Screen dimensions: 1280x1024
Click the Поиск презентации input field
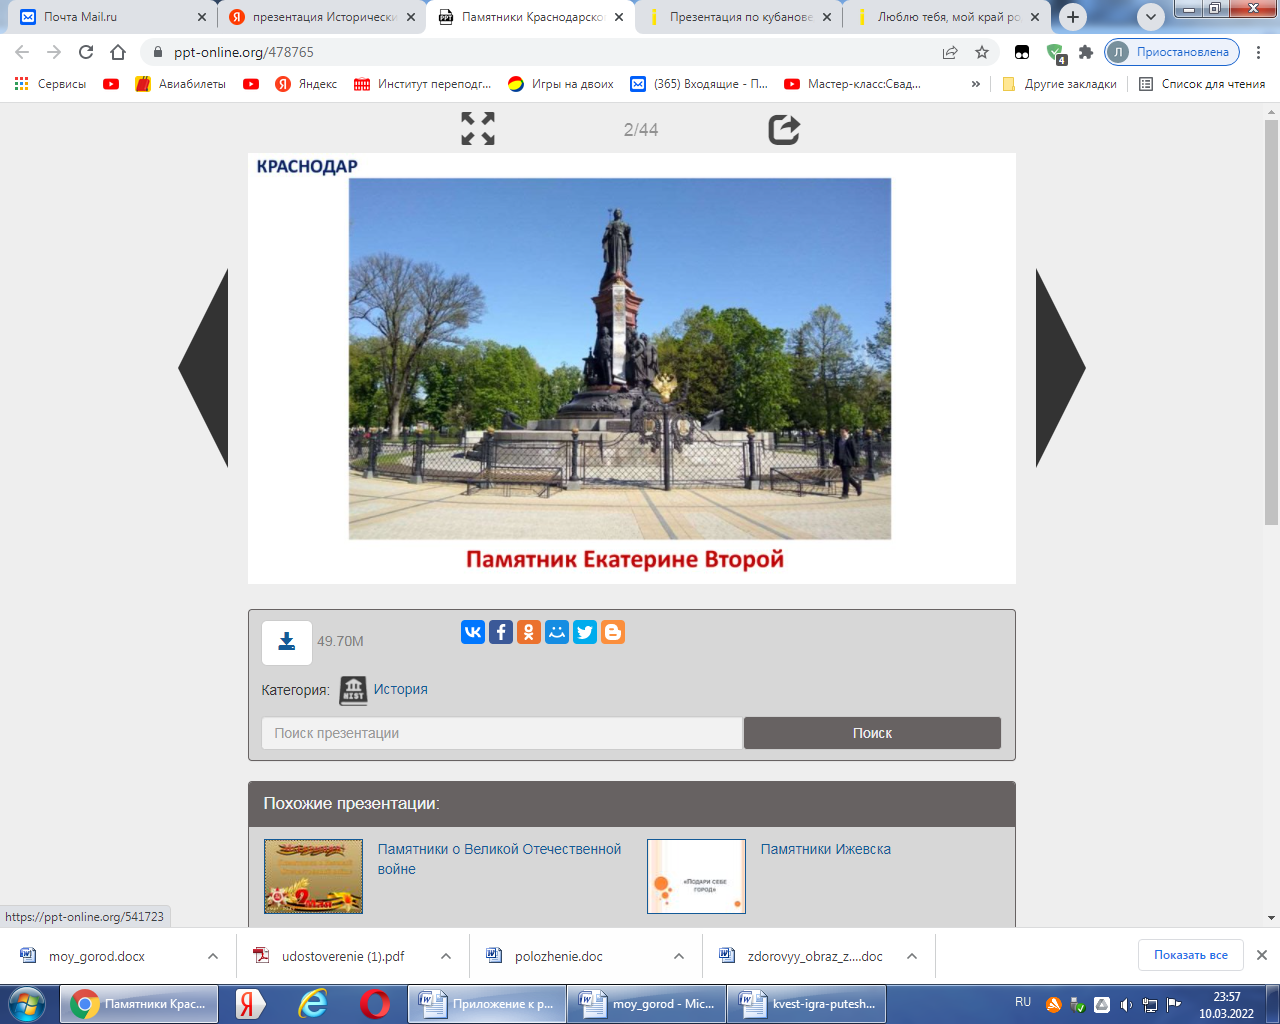point(502,733)
